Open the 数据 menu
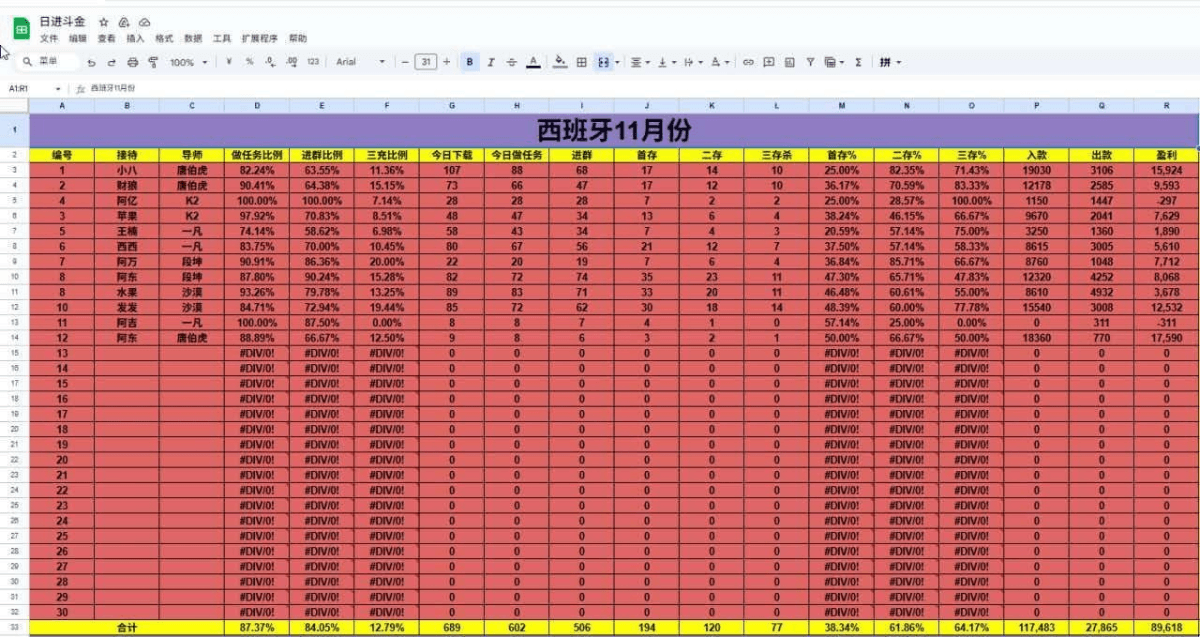The image size is (1200, 637). coord(193,39)
